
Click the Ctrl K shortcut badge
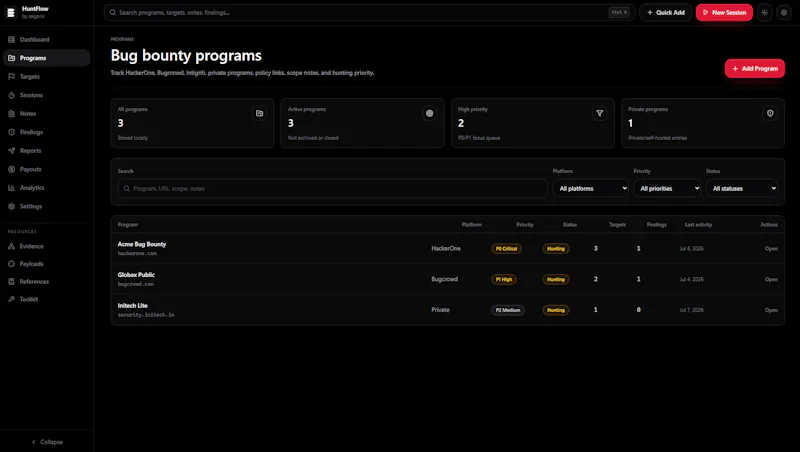click(619, 12)
